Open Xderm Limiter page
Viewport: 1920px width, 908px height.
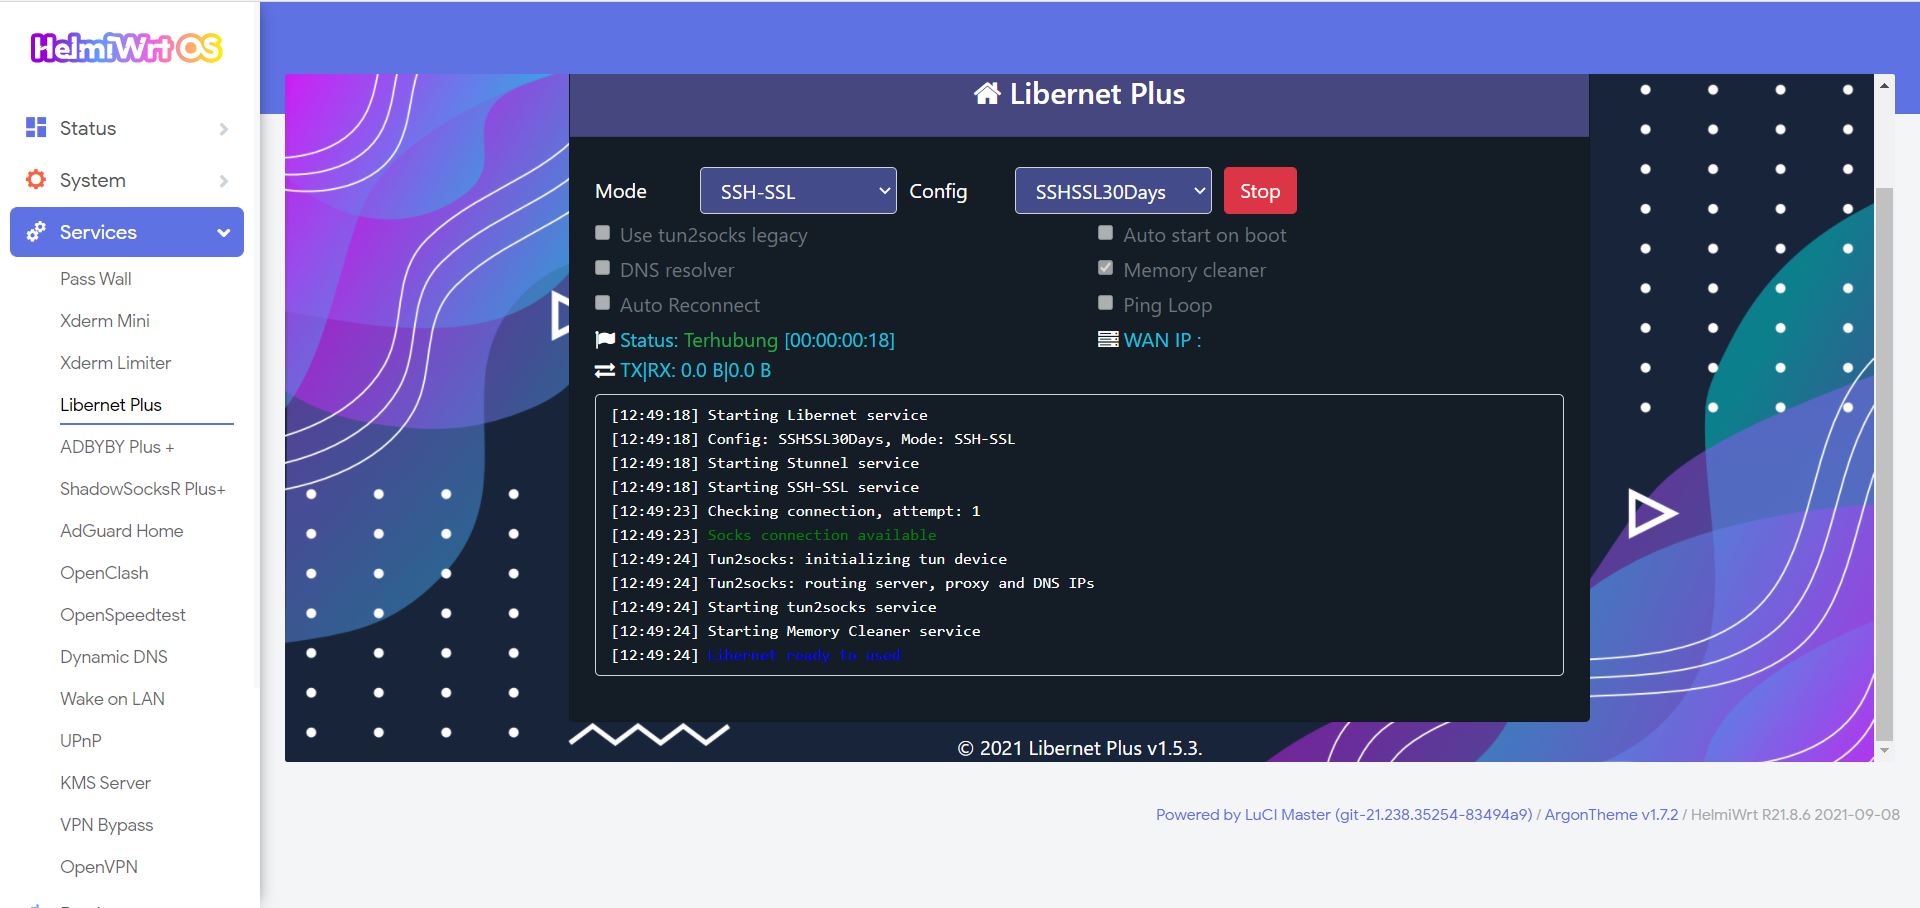pyautogui.click(x=115, y=363)
